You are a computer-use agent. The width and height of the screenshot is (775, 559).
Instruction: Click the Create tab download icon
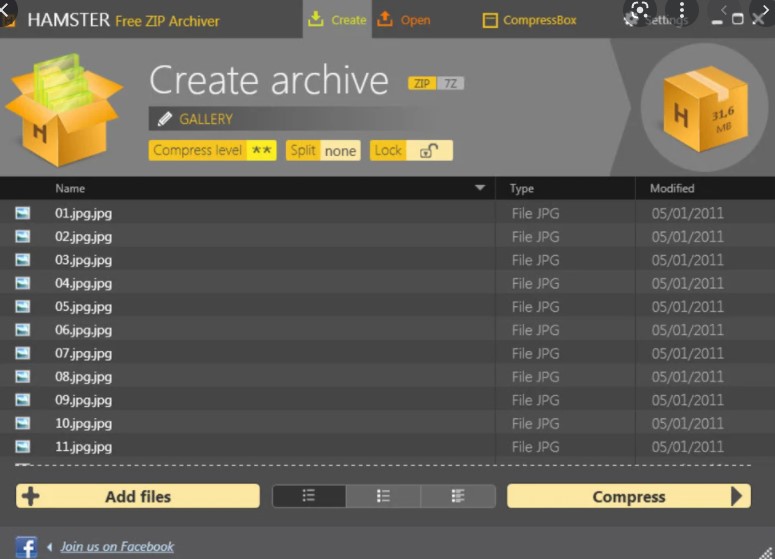pyautogui.click(x=316, y=19)
